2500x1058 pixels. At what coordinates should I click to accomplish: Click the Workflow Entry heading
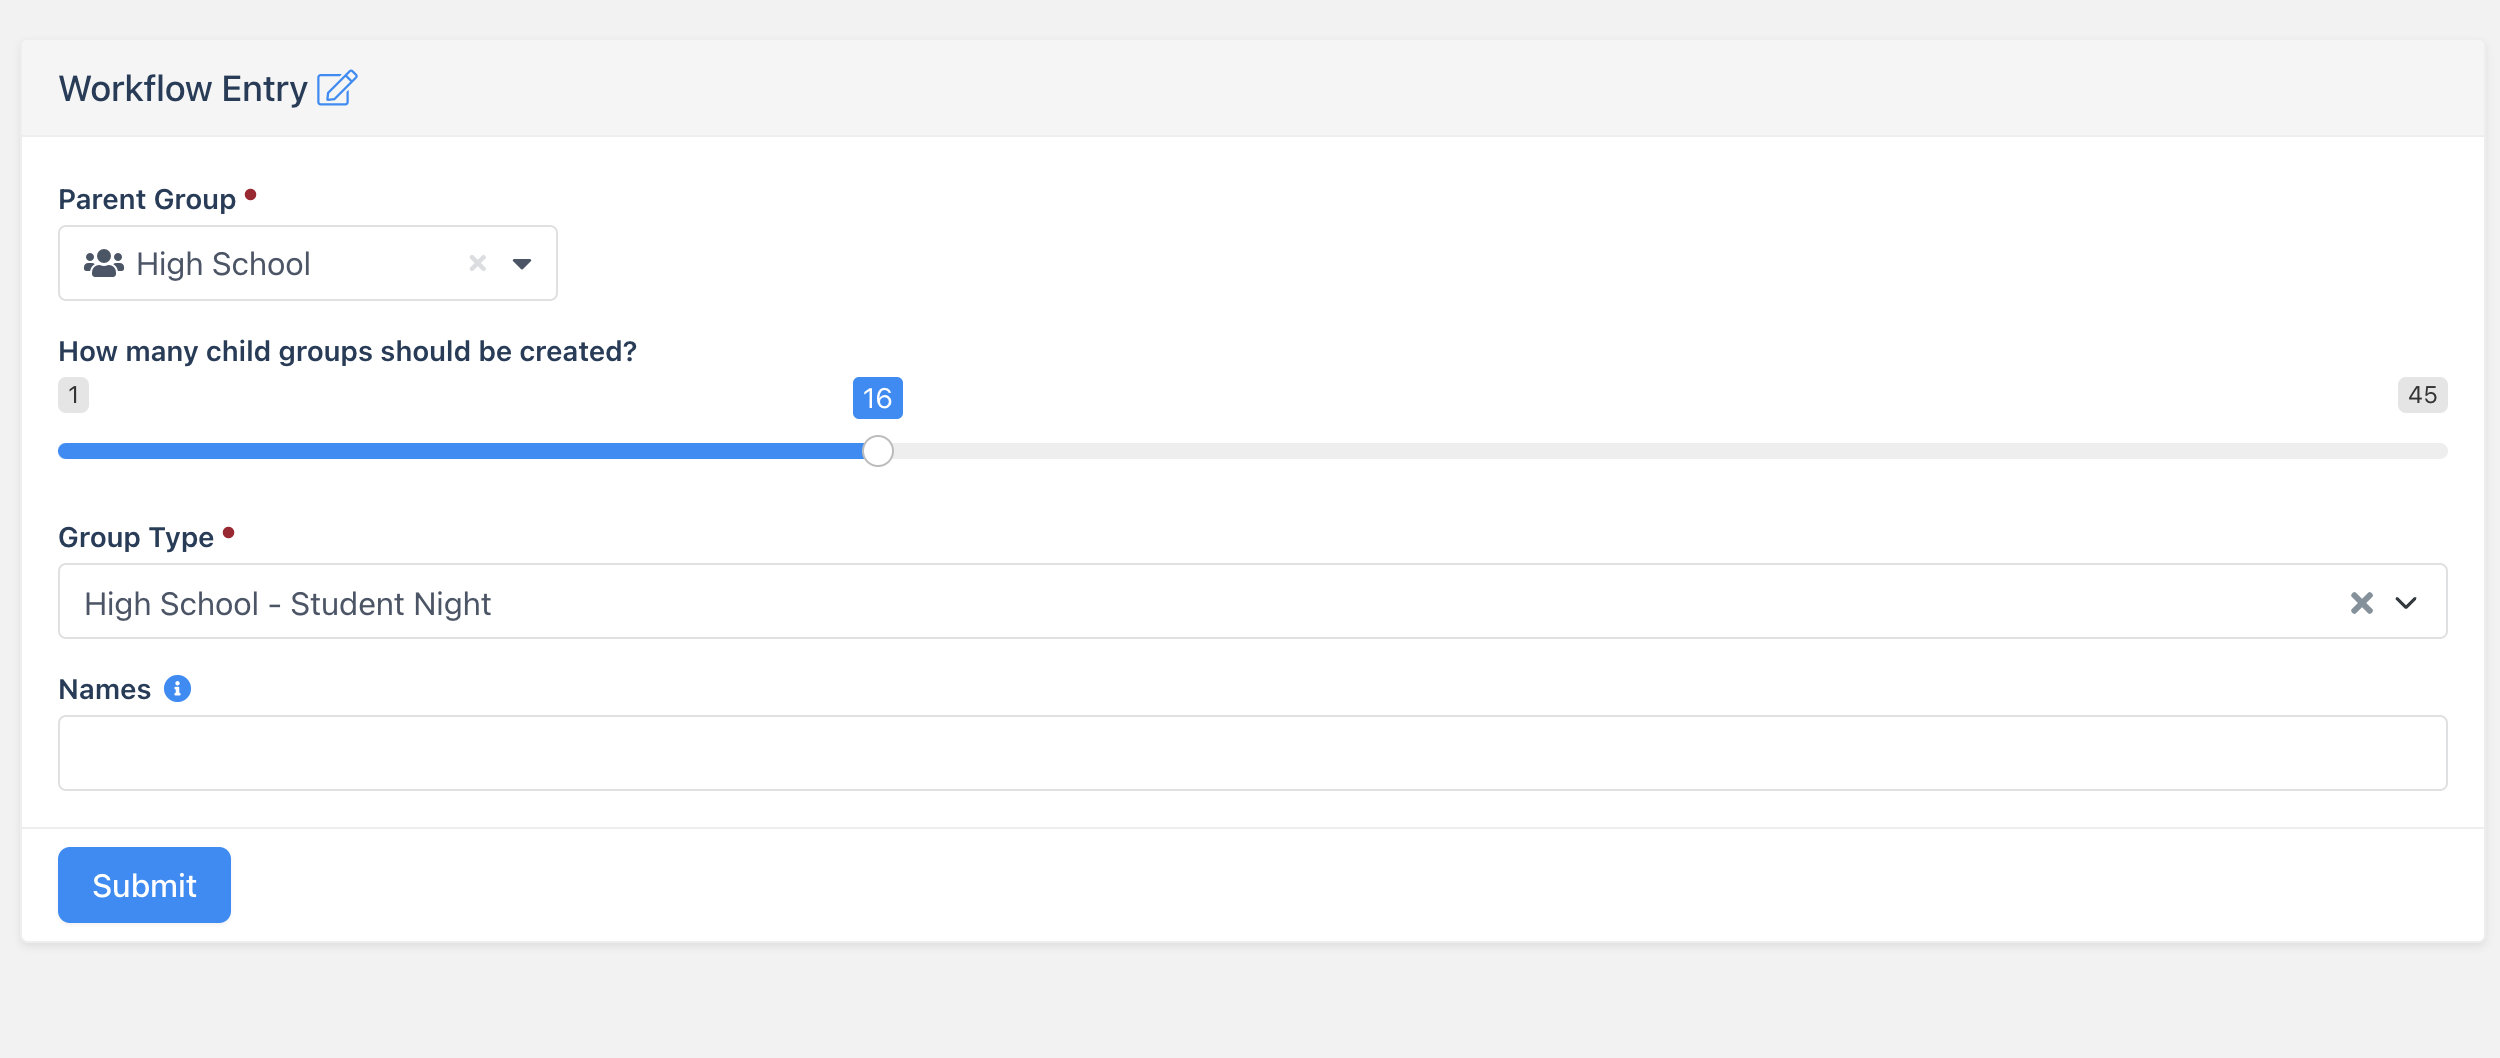[183, 89]
